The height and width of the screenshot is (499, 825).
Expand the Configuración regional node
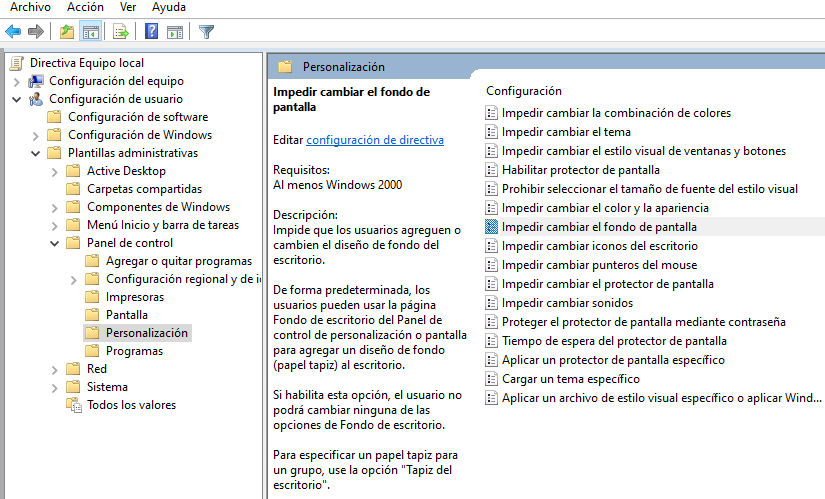click(x=73, y=280)
